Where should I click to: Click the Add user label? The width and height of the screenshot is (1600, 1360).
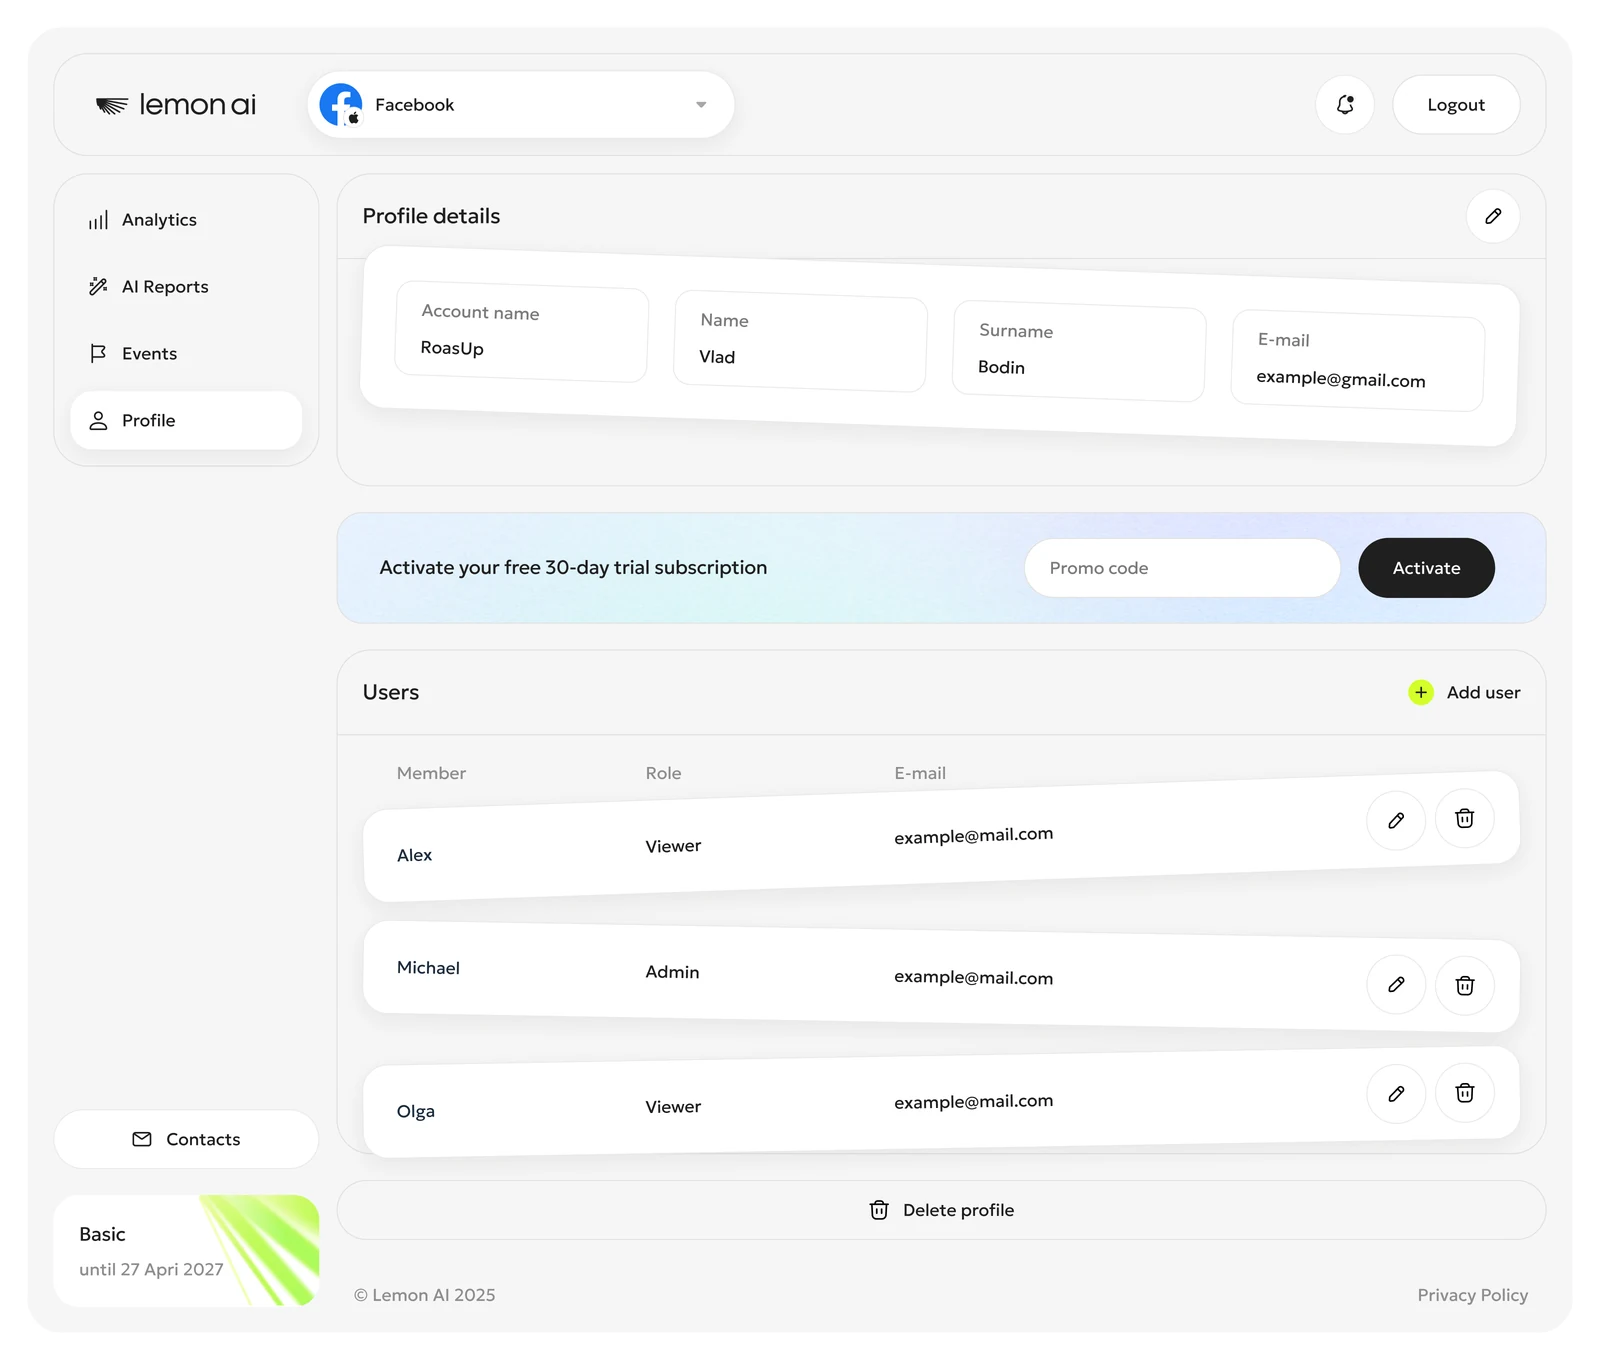(1483, 692)
